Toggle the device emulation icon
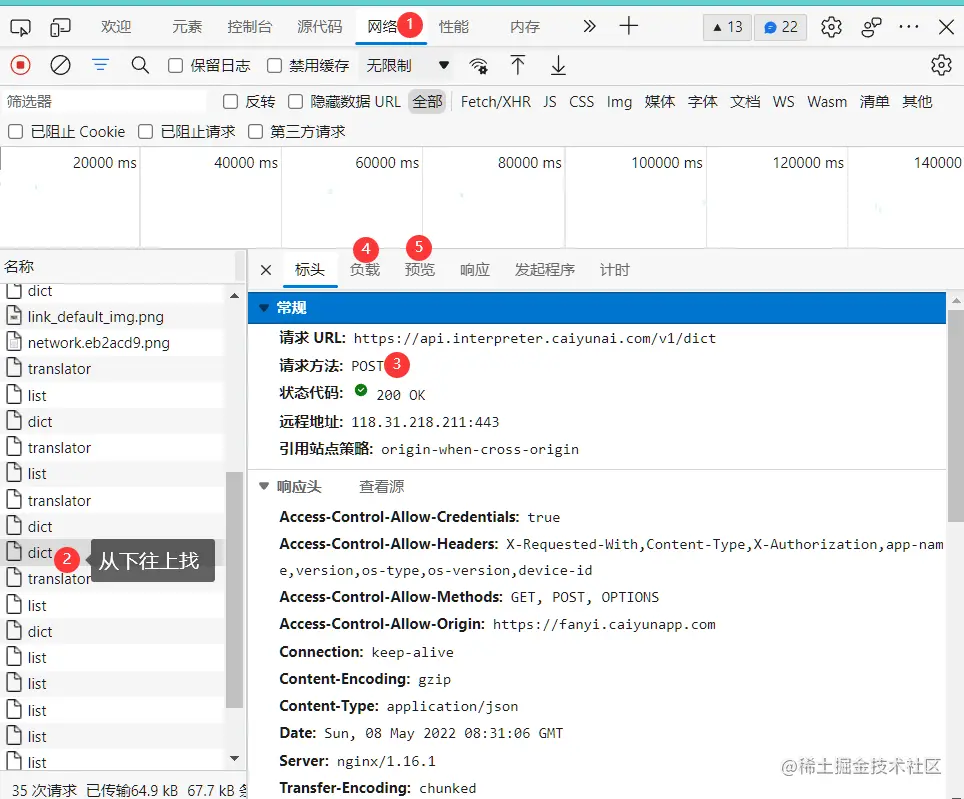Screen dimensions: 964x799 pyautogui.click(x=60, y=28)
